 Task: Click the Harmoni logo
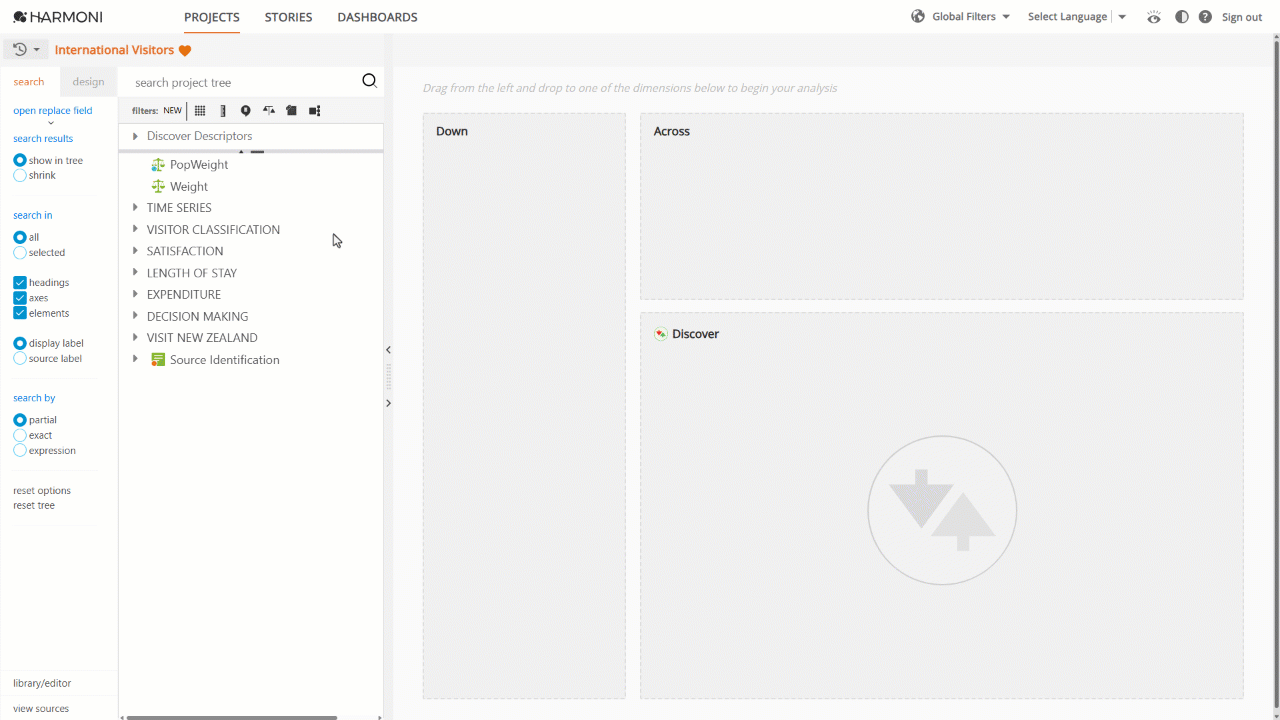coord(57,17)
